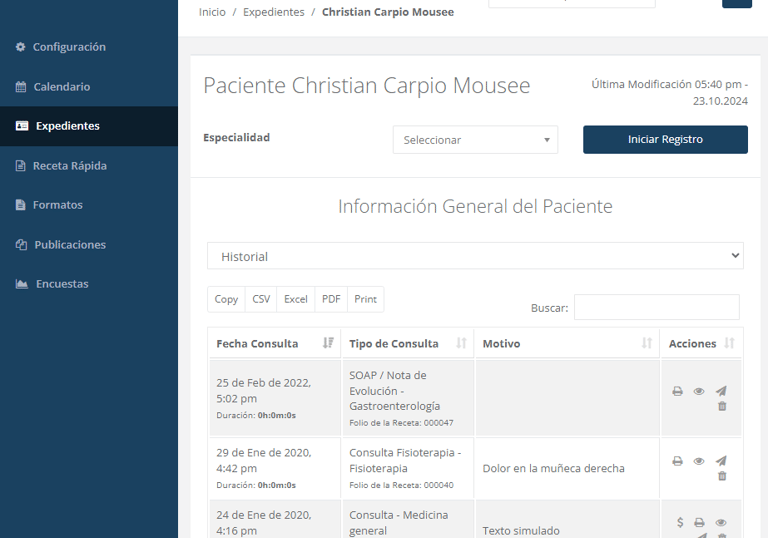Screen dimensions: 768x538
Task: Open Receta Rápida in the sidebar
Action: (89, 166)
